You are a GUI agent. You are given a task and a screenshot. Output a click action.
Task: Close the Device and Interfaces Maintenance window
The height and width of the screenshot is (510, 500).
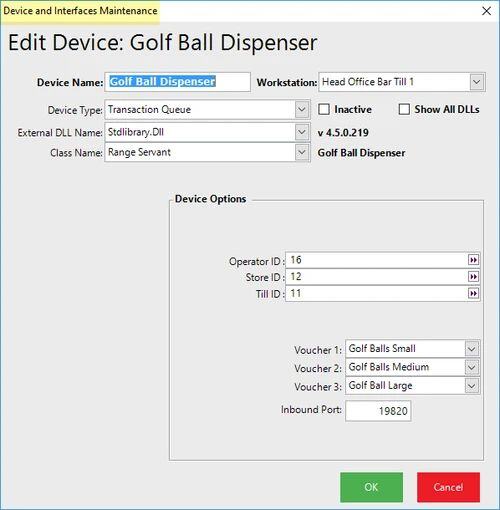tap(486, 11)
